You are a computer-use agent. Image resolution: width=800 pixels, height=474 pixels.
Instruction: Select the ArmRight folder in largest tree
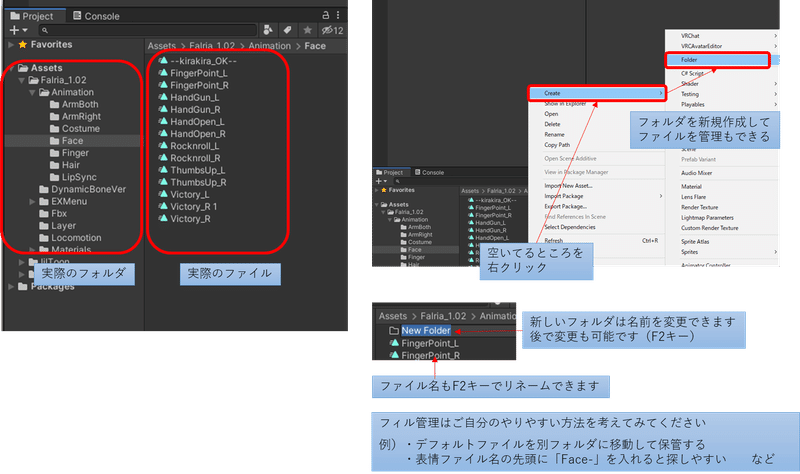[76, 116]
